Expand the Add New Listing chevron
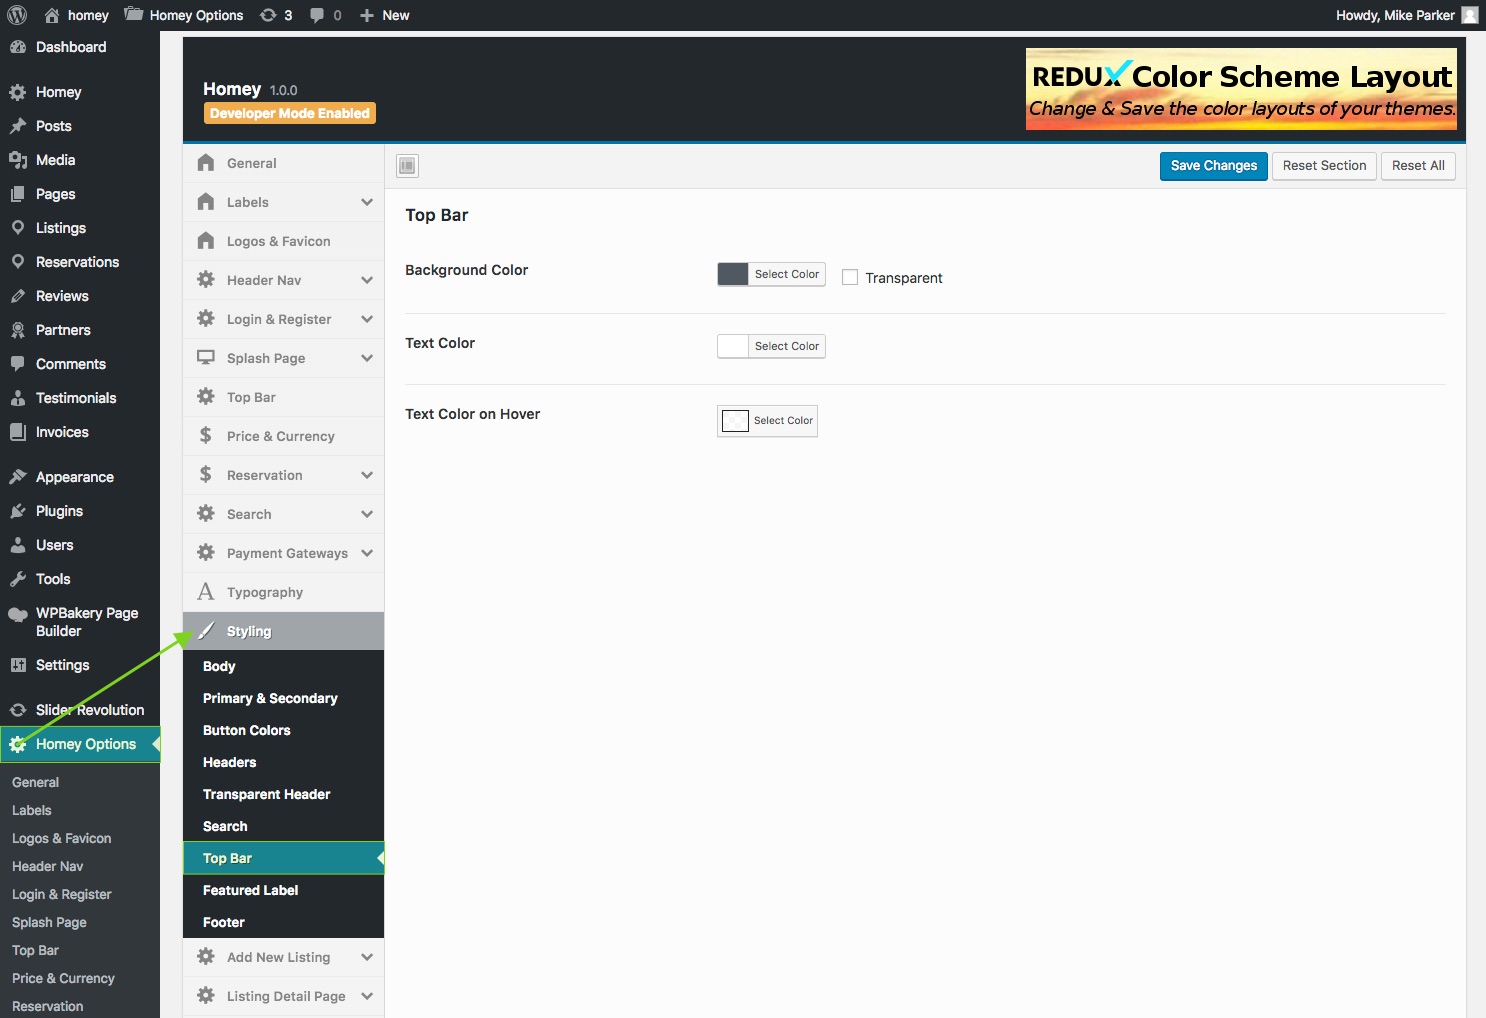The height and width of the screenshot is (1018, 1486). [367, 957]
